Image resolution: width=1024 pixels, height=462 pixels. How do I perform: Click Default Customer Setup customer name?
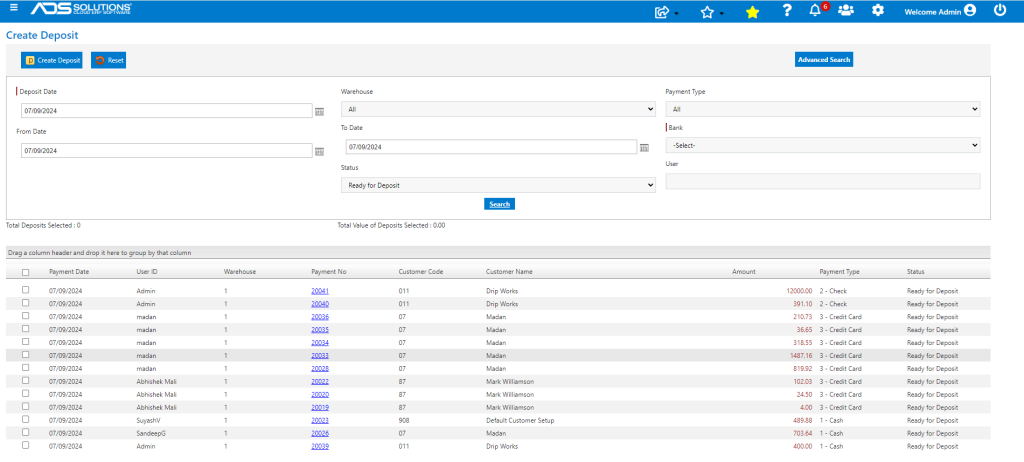click(x=520, y=420)
